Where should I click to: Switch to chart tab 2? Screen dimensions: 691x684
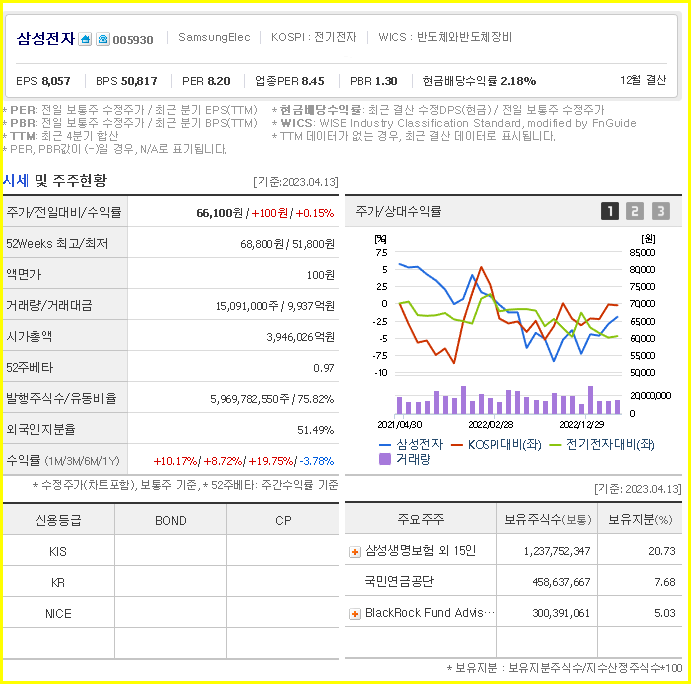click(635, 211)
